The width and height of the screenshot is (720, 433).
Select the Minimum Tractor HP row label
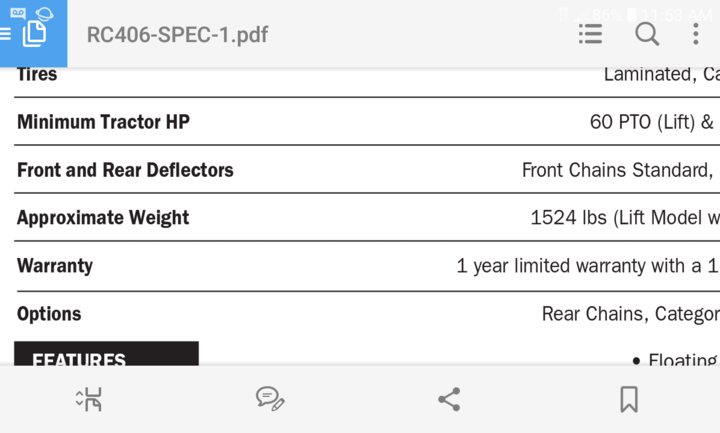[103, 122]
